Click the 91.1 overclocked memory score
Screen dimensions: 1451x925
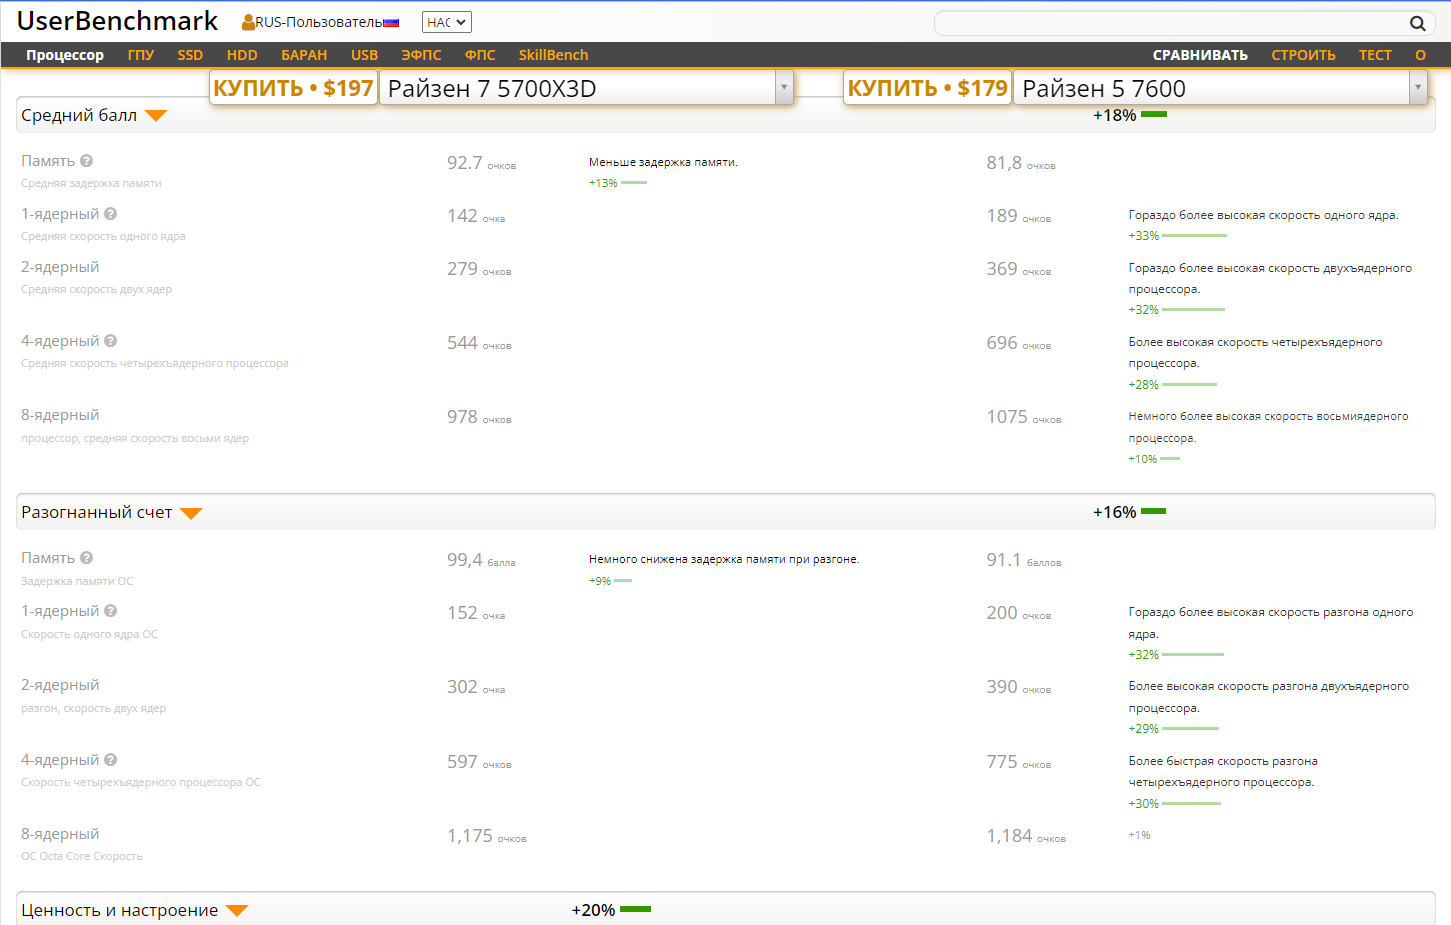click(1004, 560)
